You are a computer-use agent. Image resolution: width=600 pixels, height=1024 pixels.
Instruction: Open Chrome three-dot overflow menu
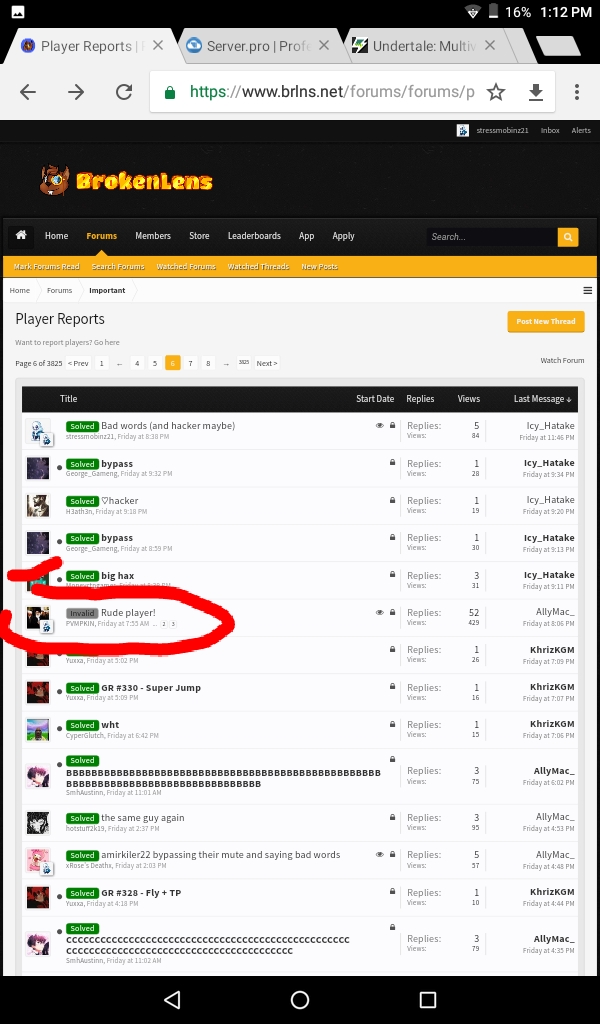[x=576, y=92]
